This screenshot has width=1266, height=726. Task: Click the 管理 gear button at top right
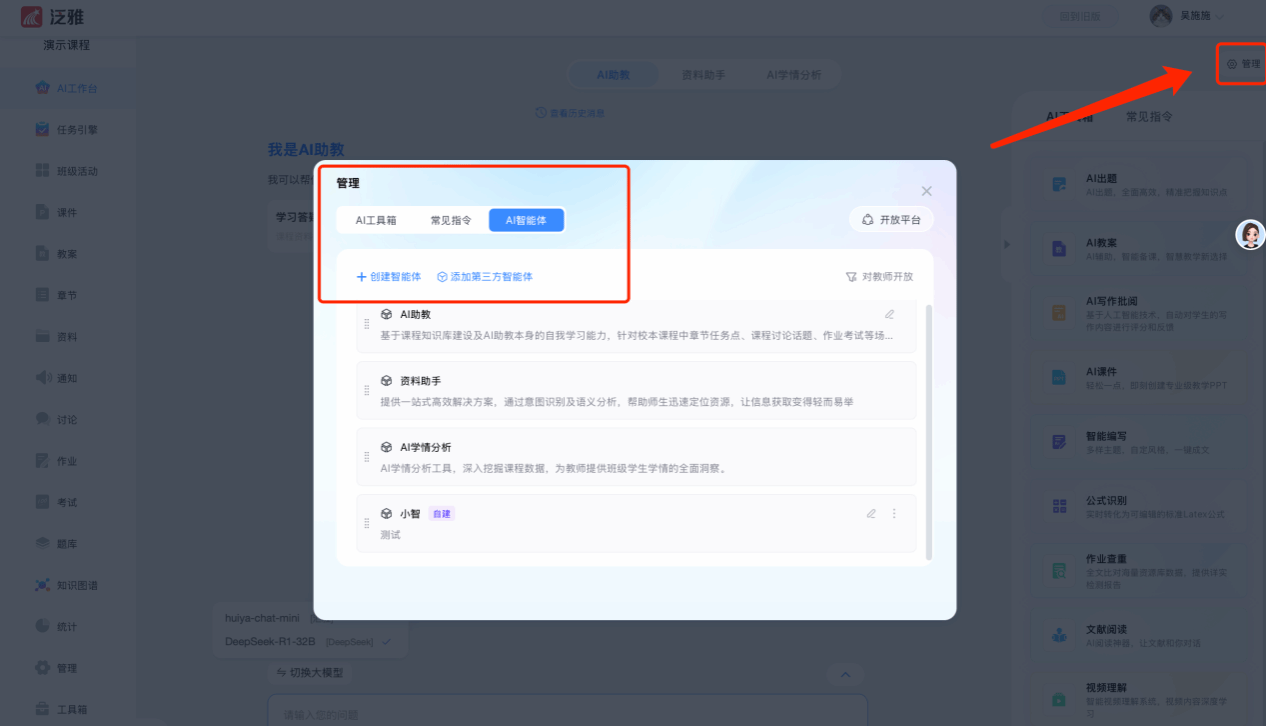point(1243,64)
